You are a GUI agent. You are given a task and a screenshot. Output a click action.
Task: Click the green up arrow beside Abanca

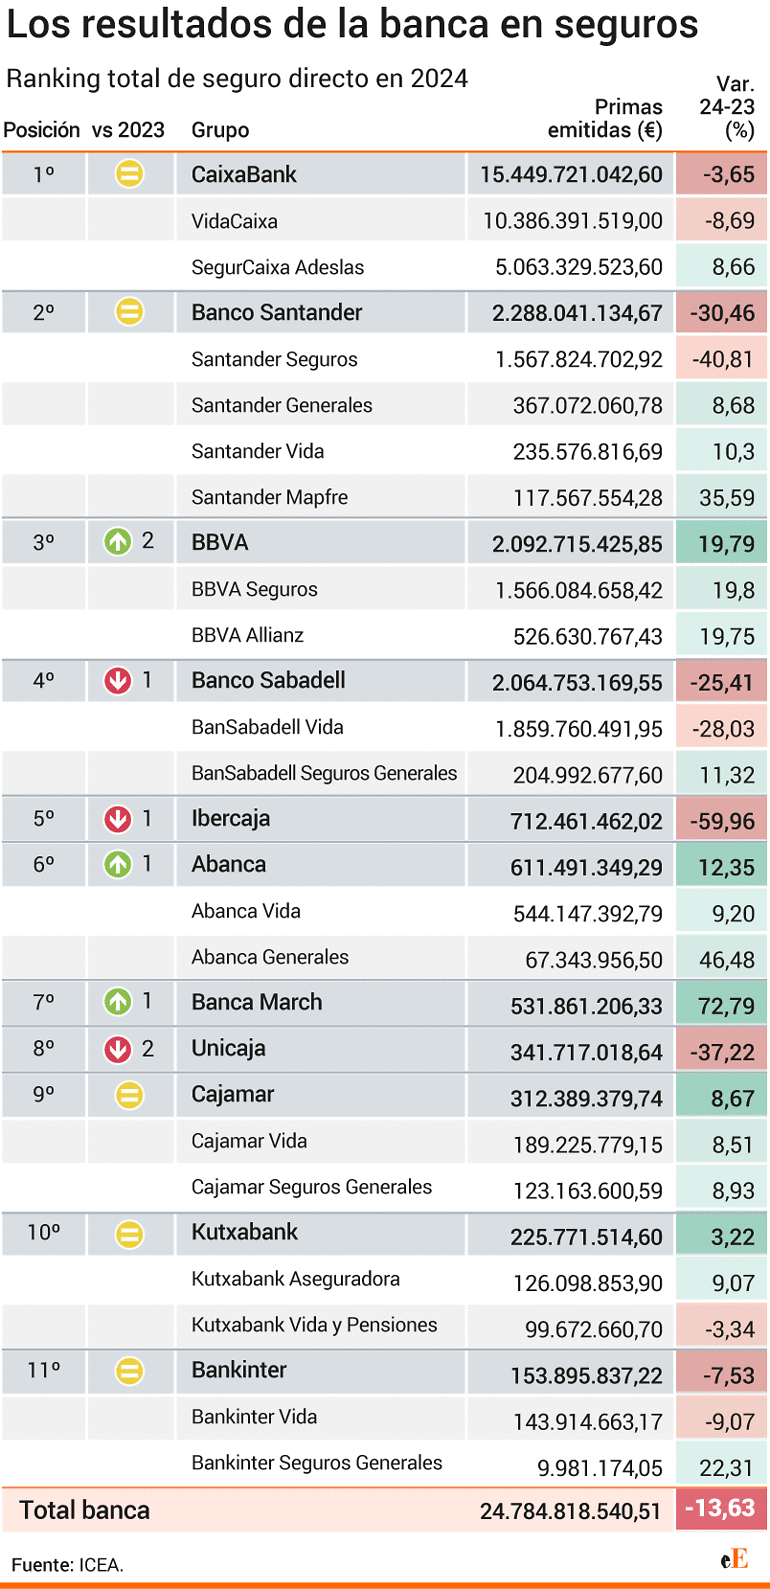click(x=118, y=865)
